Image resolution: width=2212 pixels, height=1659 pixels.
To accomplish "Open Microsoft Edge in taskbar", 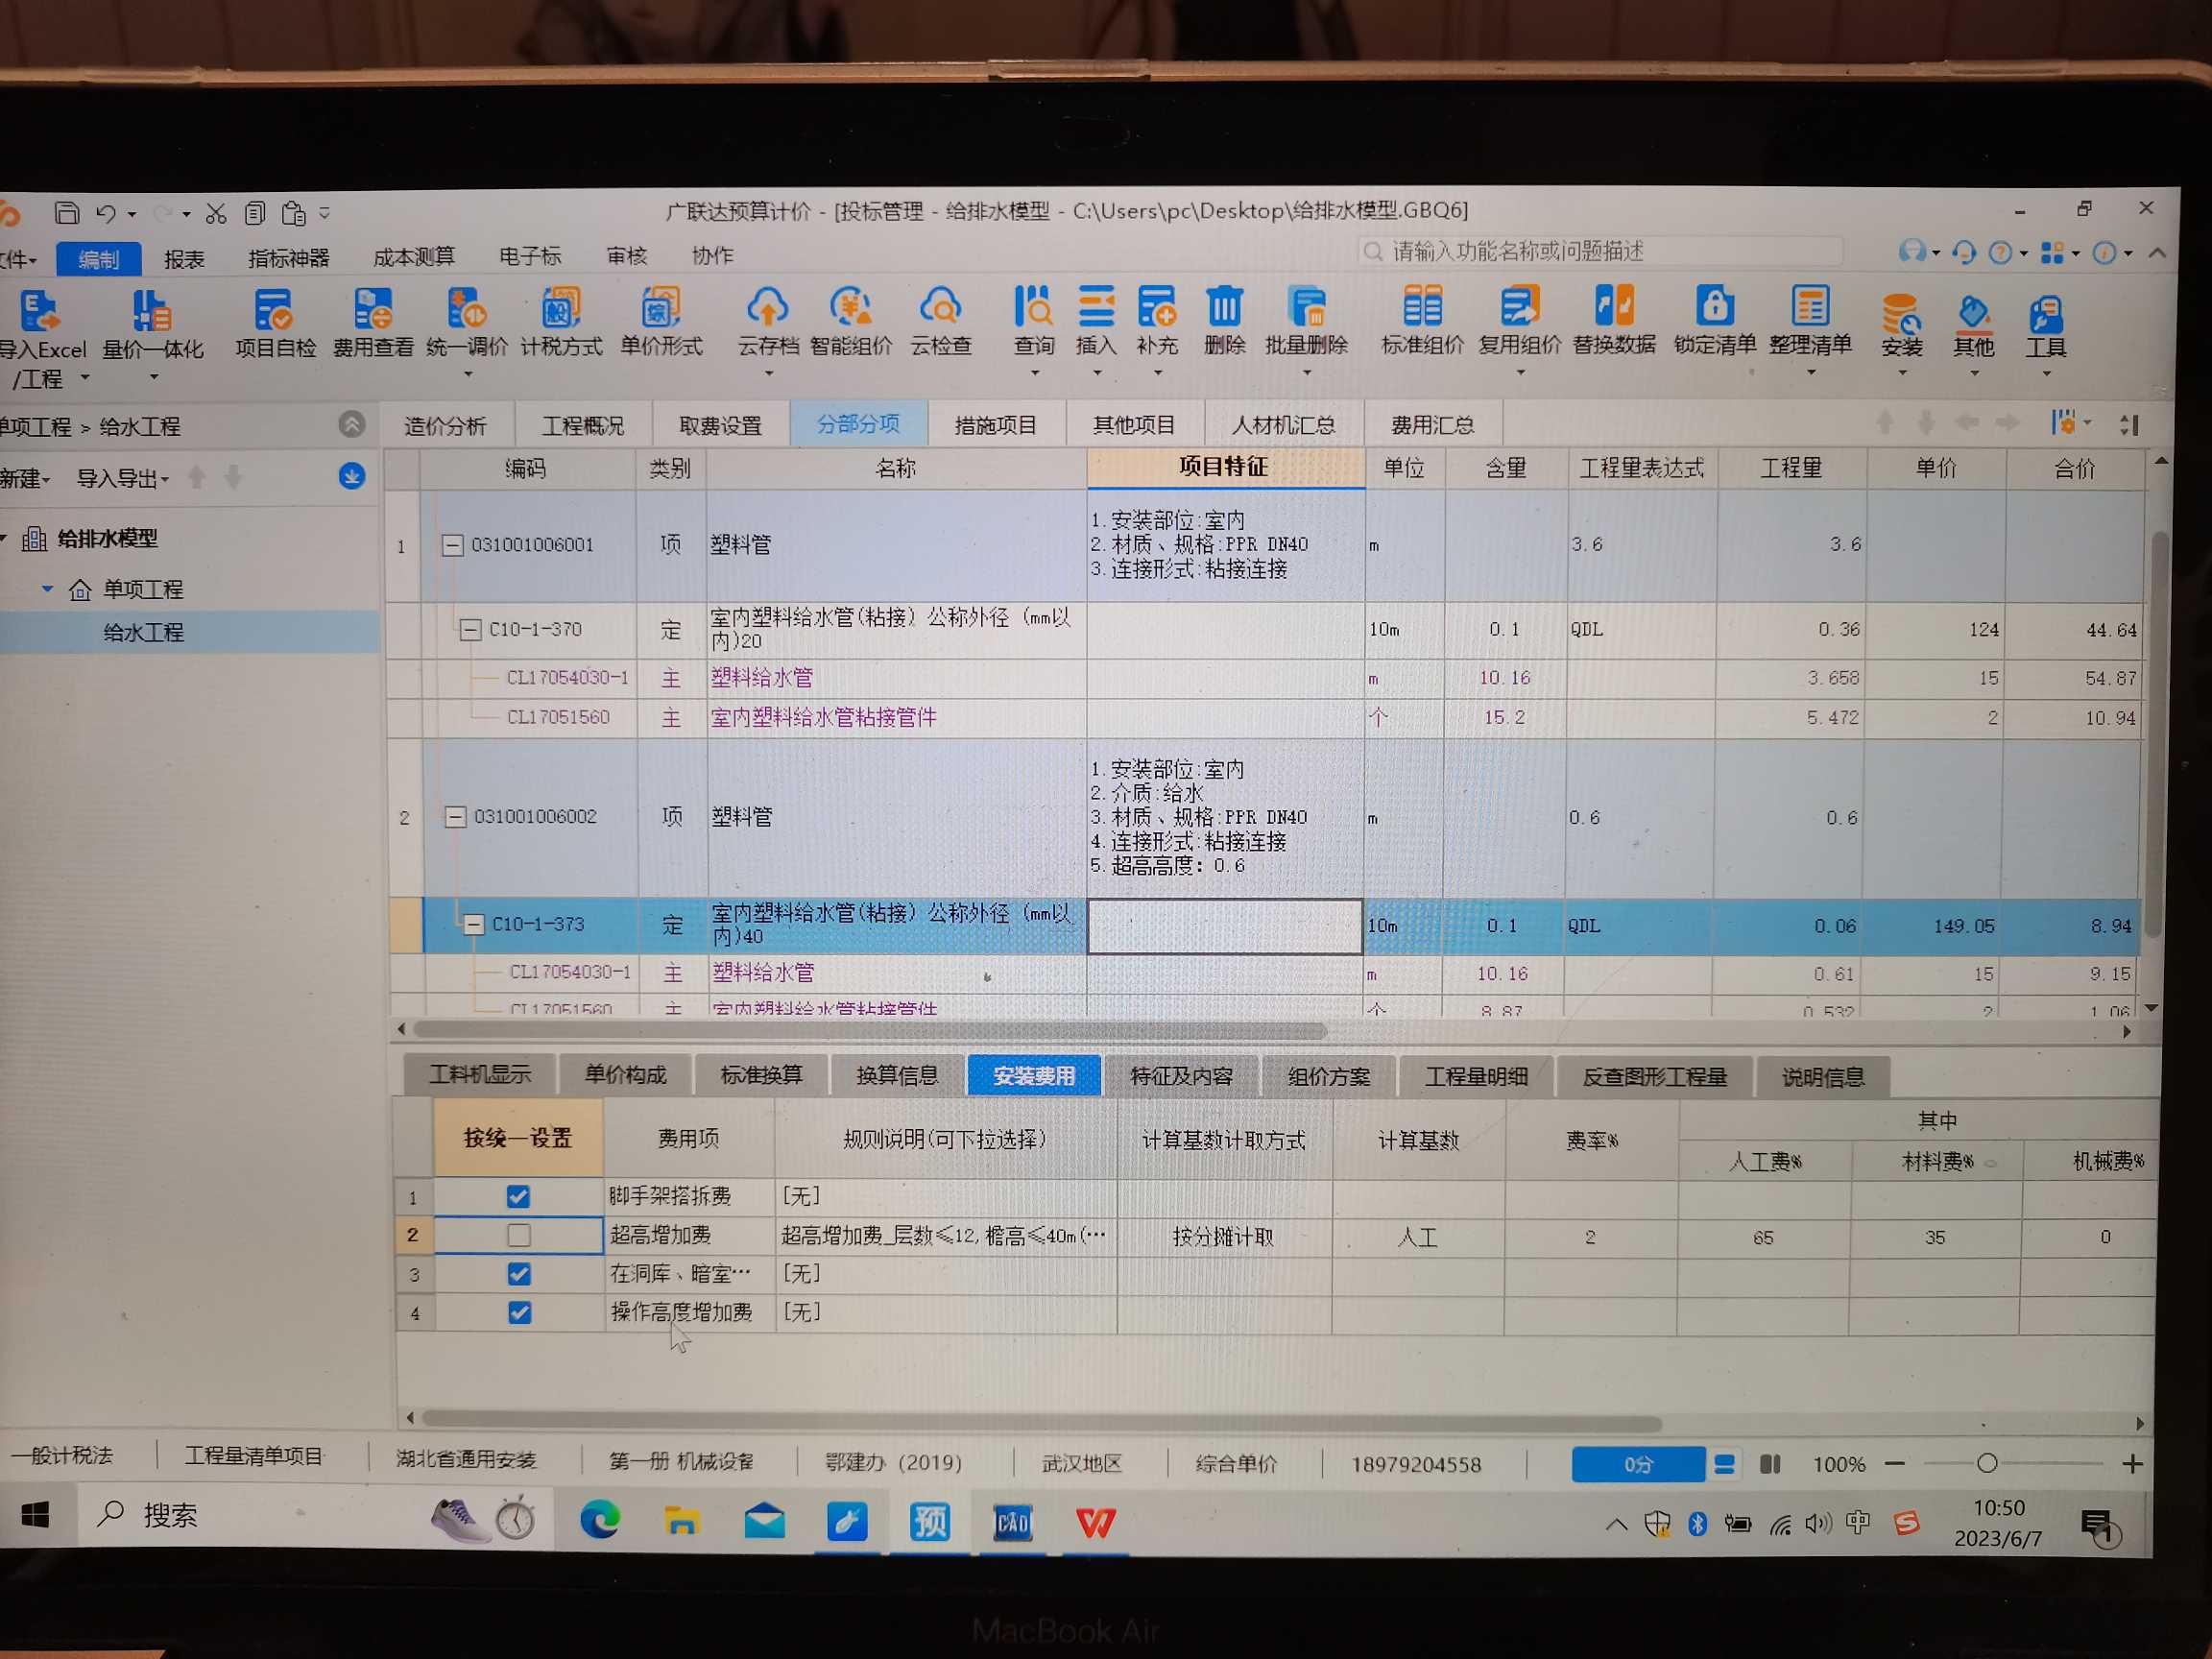I will tap(599, 1520).
